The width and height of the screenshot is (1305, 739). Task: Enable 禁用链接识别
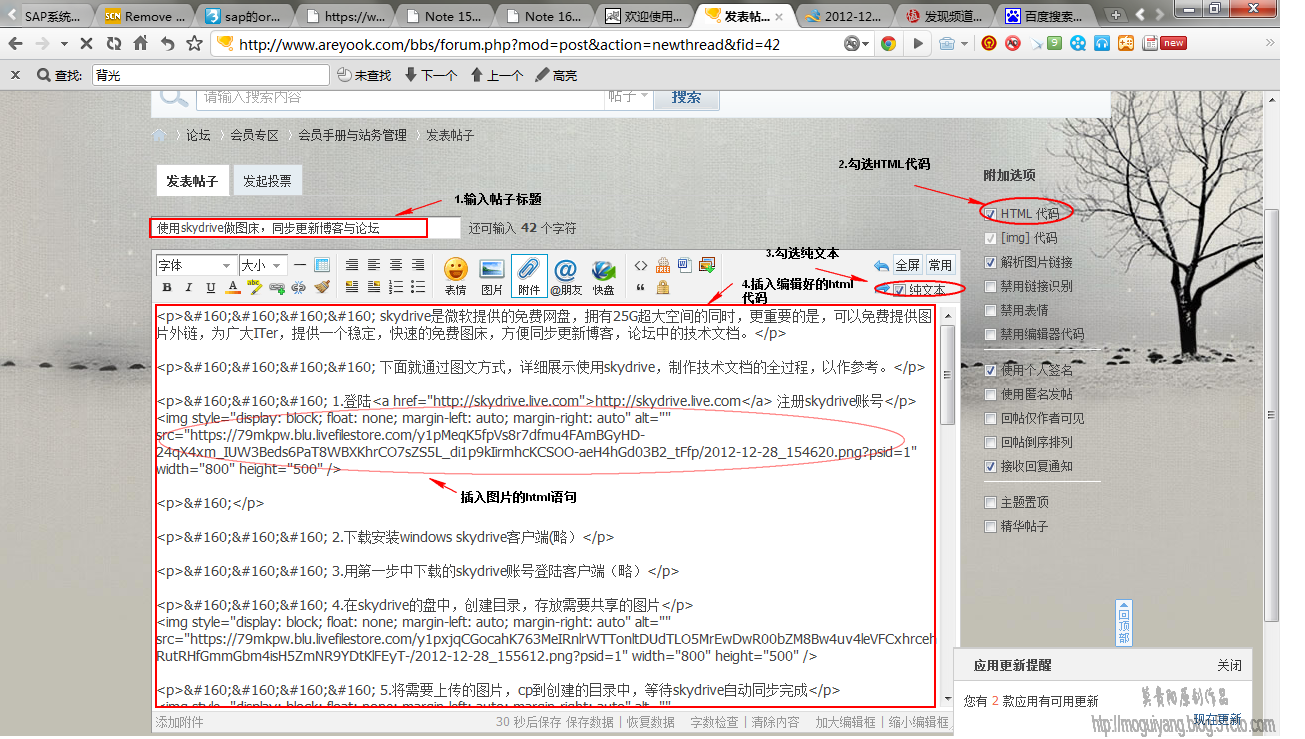(990, 286)
